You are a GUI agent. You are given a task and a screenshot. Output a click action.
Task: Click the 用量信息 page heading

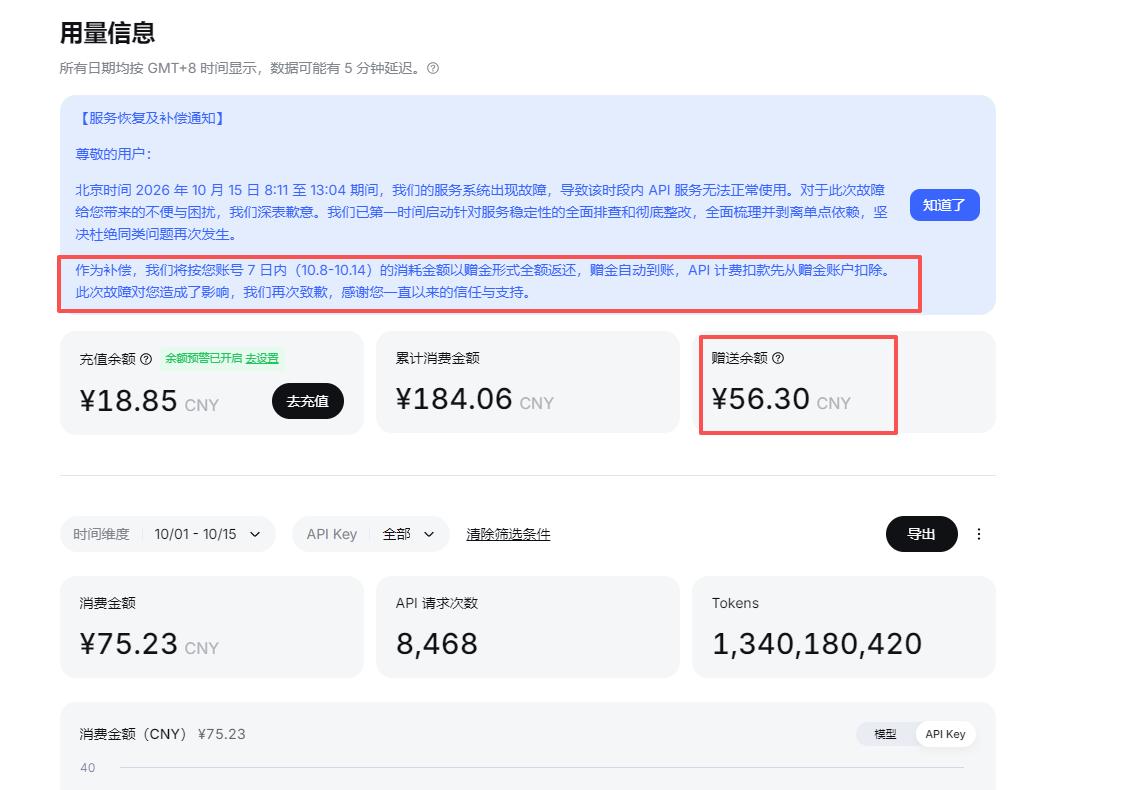(107, 34)
